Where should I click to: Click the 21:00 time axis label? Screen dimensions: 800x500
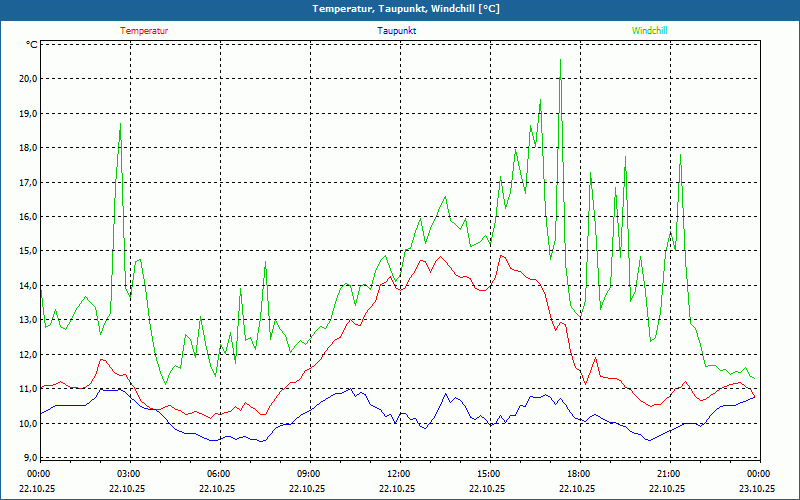669,473
